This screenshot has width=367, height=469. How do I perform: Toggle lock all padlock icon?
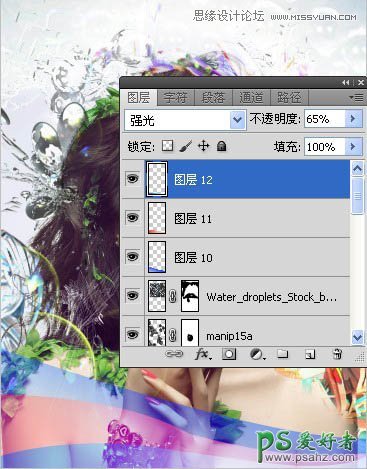[221, 146]
